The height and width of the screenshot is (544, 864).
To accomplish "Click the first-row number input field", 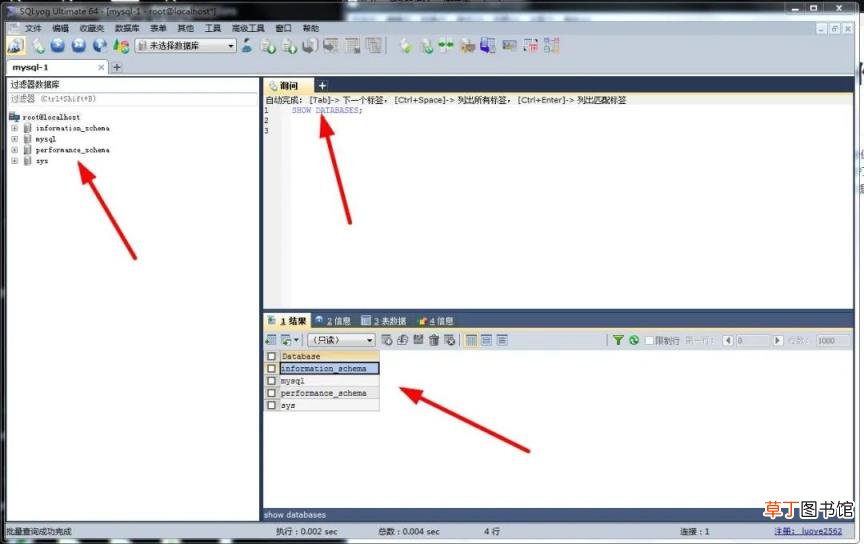I will [x=752, y=341].
